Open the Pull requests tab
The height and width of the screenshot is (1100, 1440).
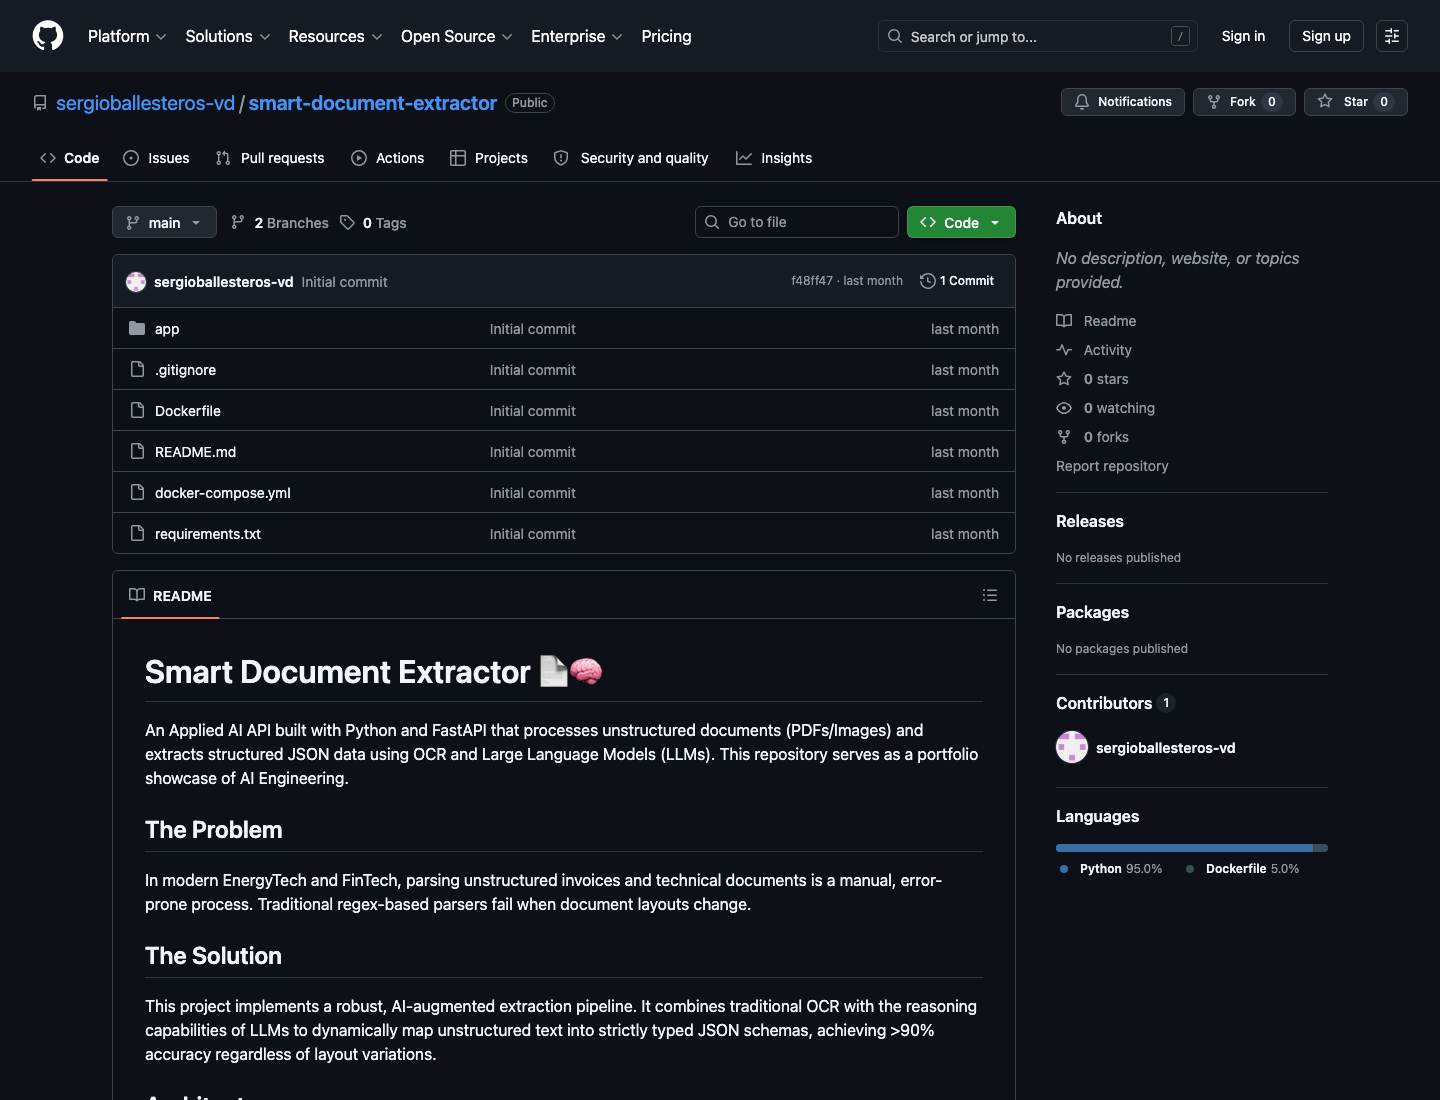pyautogui.click(x=270, y=158)
